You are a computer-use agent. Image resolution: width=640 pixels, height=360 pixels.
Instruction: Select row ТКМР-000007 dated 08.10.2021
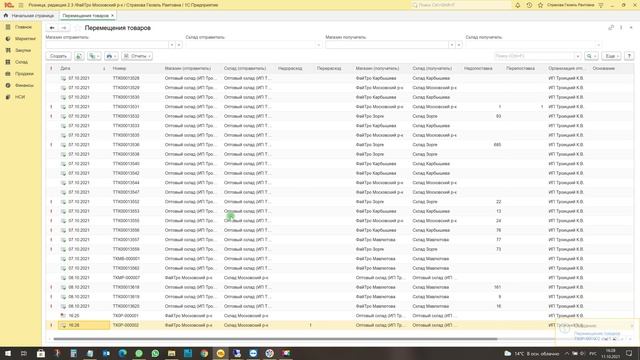pyautogui.click(x=340, y=278)
